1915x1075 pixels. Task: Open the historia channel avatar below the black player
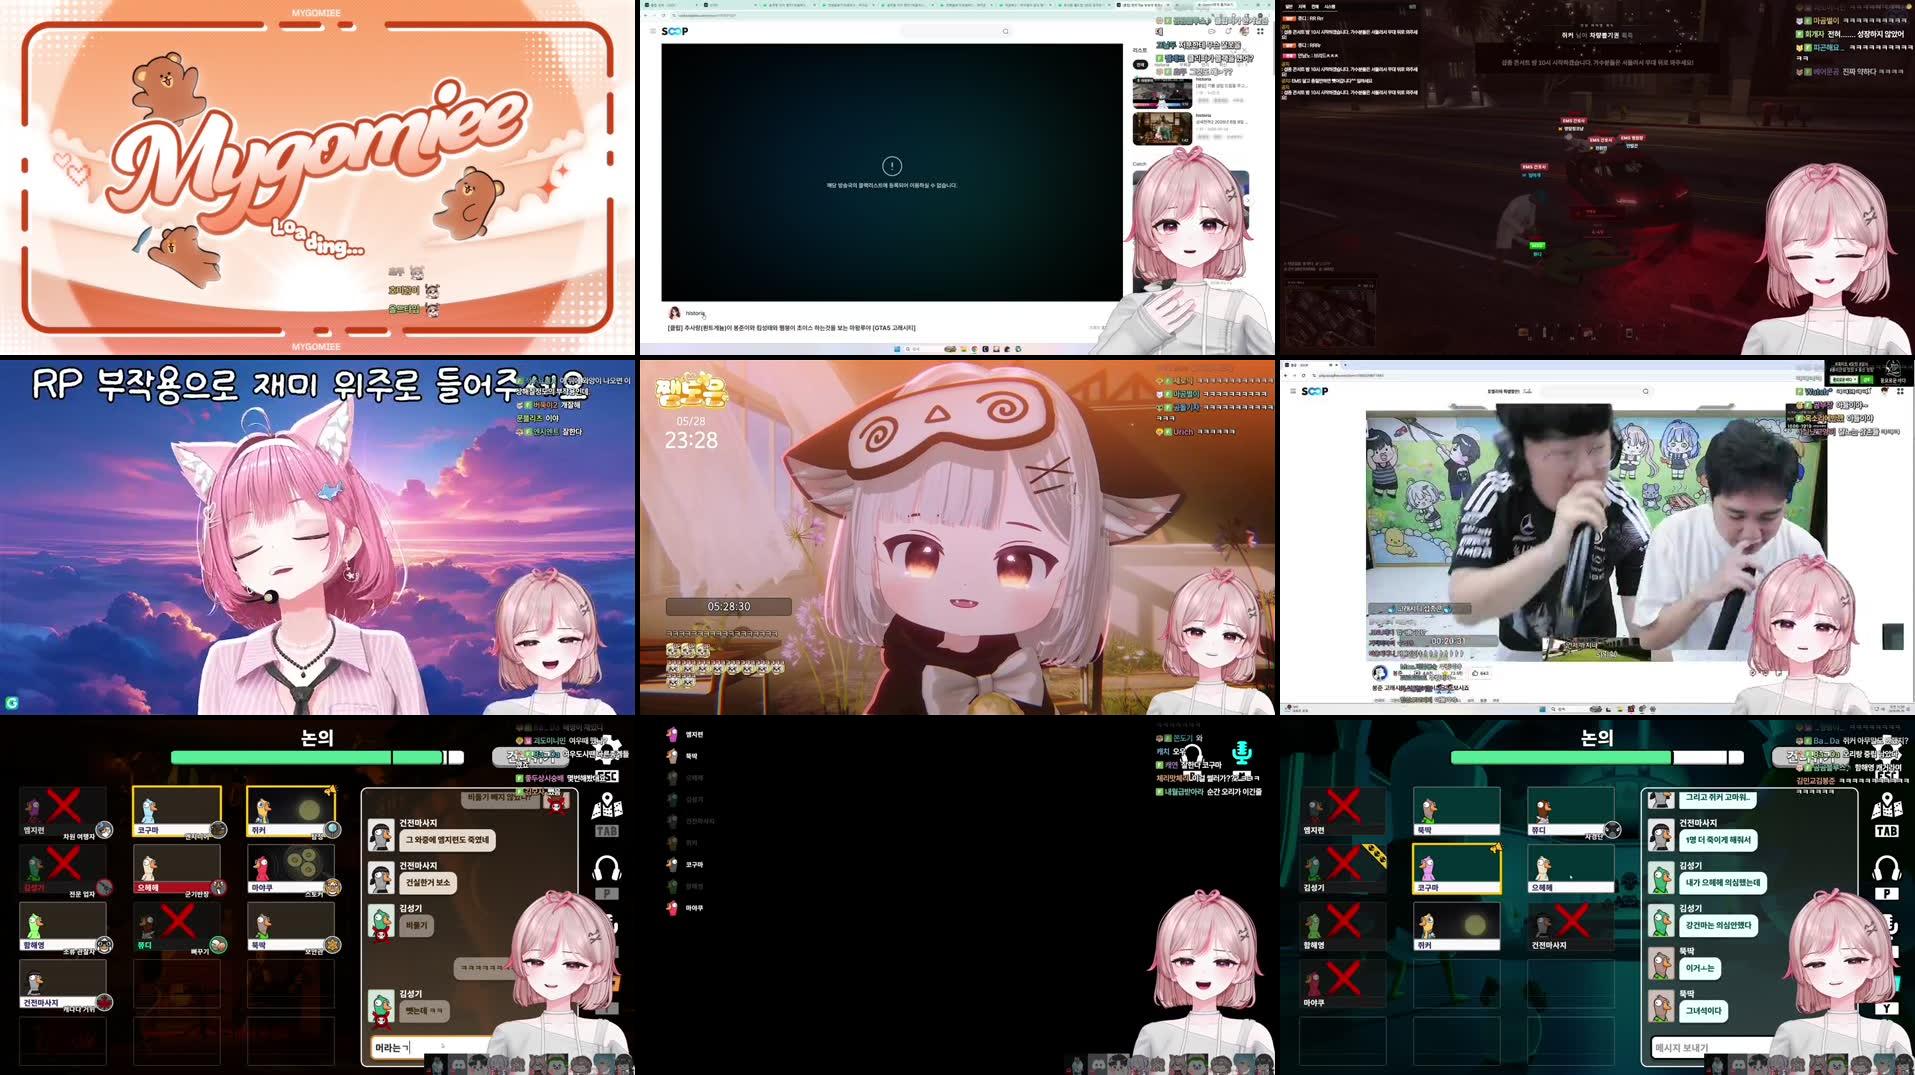click(x=674, y=313)
